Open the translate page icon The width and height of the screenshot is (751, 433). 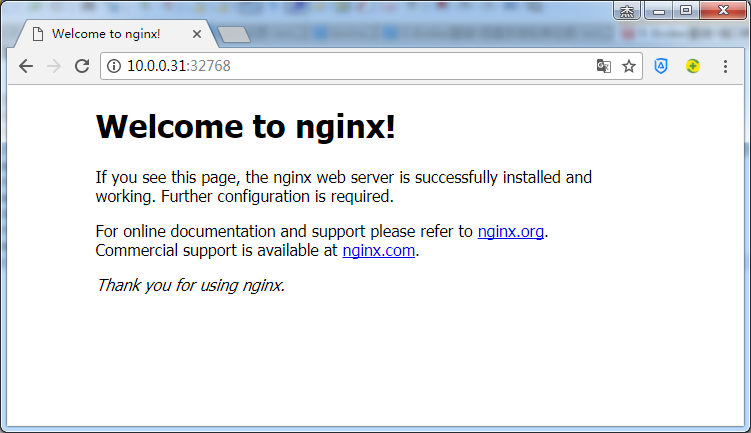click(x=603, y=66)
